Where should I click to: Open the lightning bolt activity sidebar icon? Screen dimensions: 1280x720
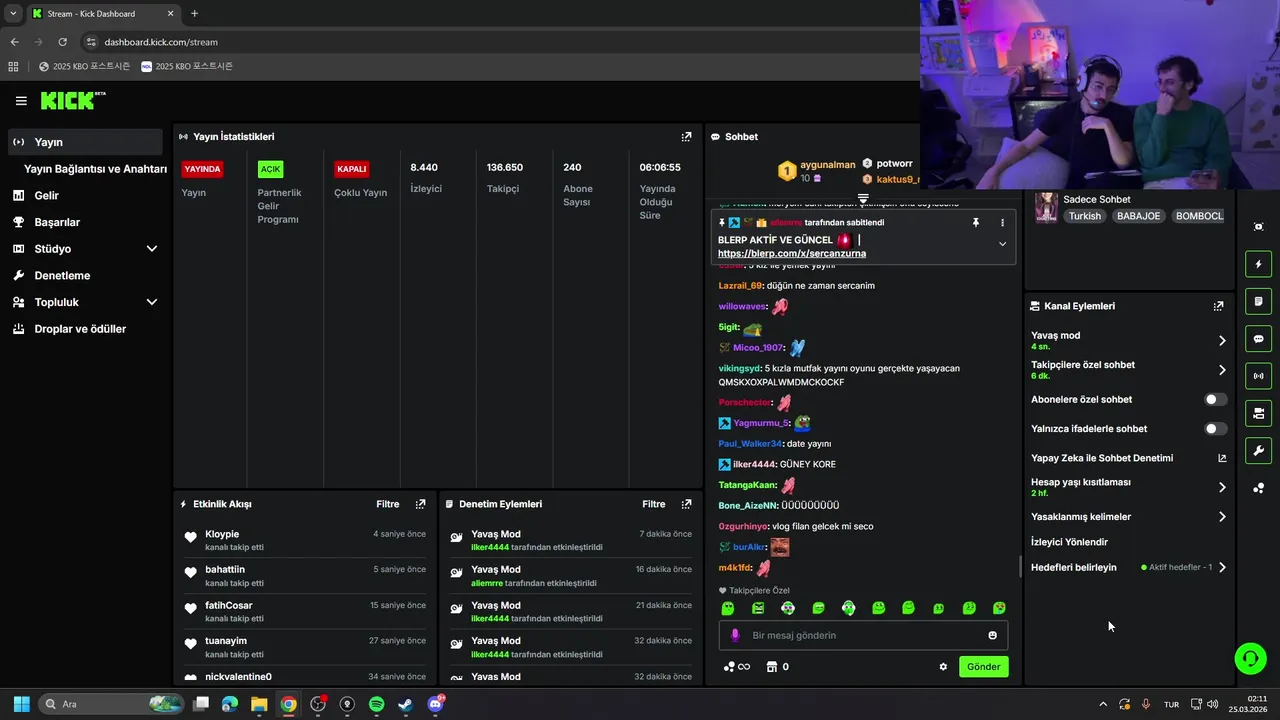tap(1258, 264)
